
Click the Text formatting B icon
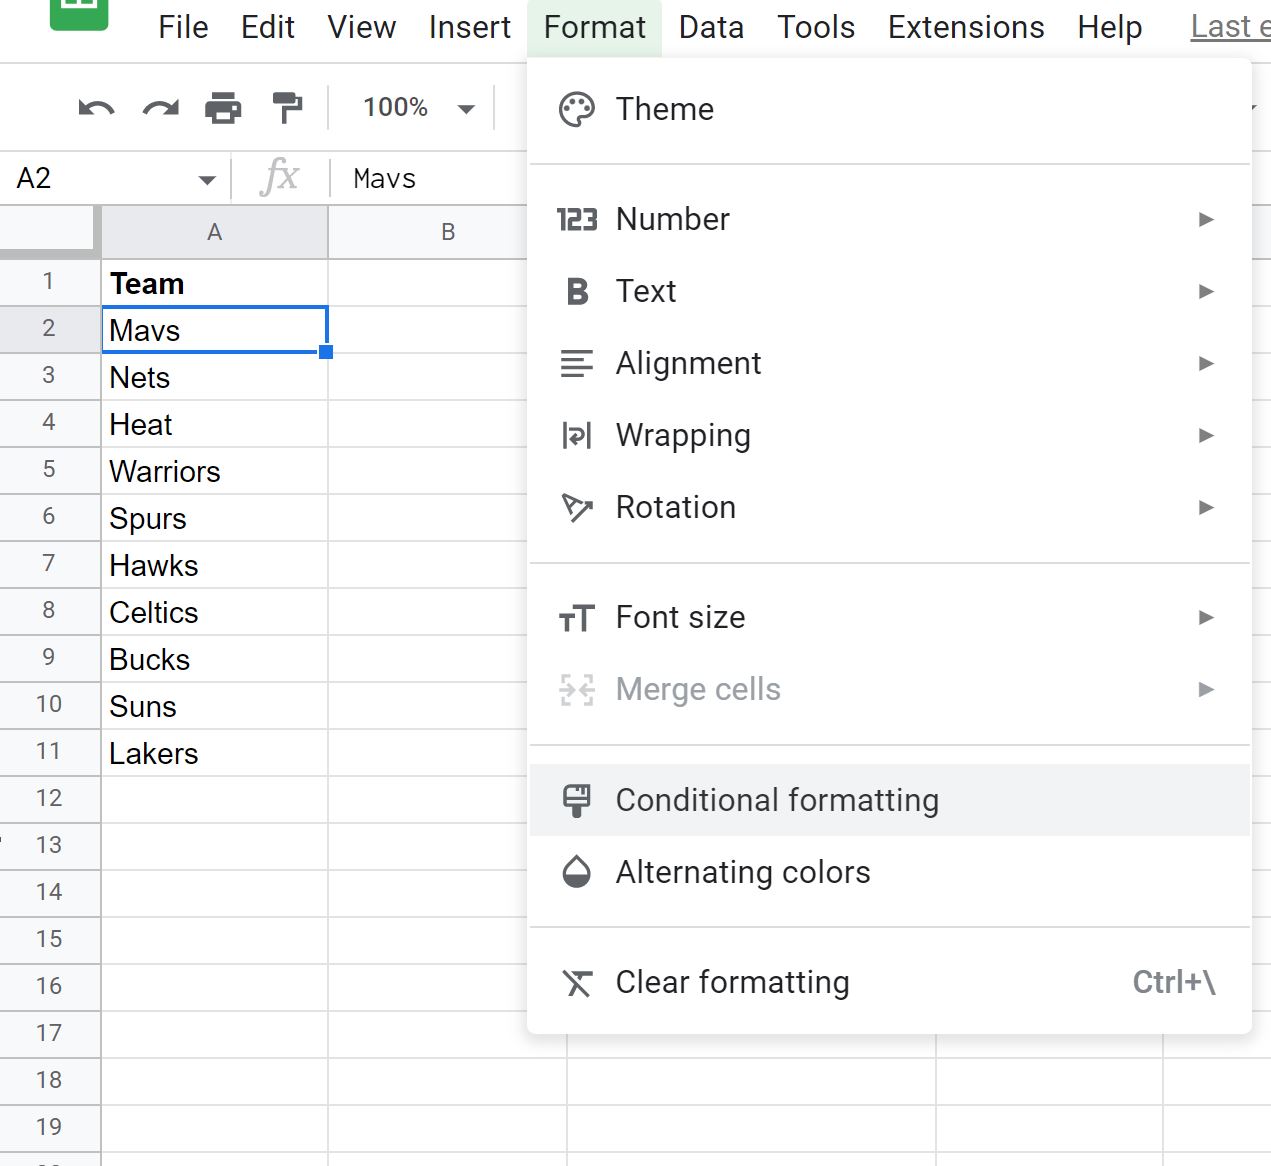click(577, 291)
